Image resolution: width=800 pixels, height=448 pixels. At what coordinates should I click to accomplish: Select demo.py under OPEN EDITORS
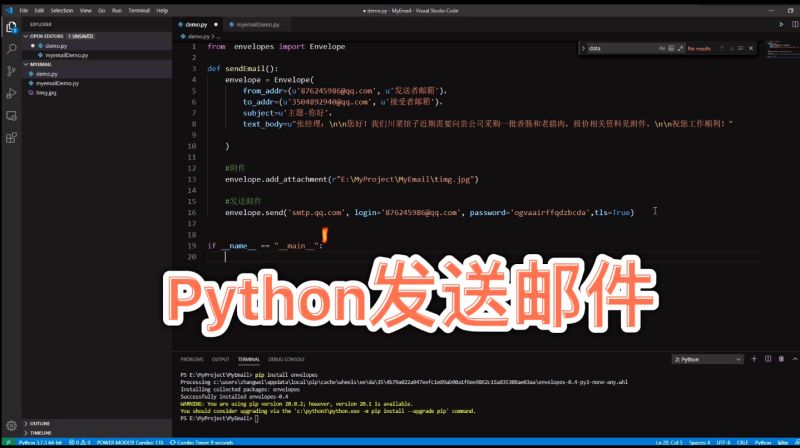click(97, 46)
